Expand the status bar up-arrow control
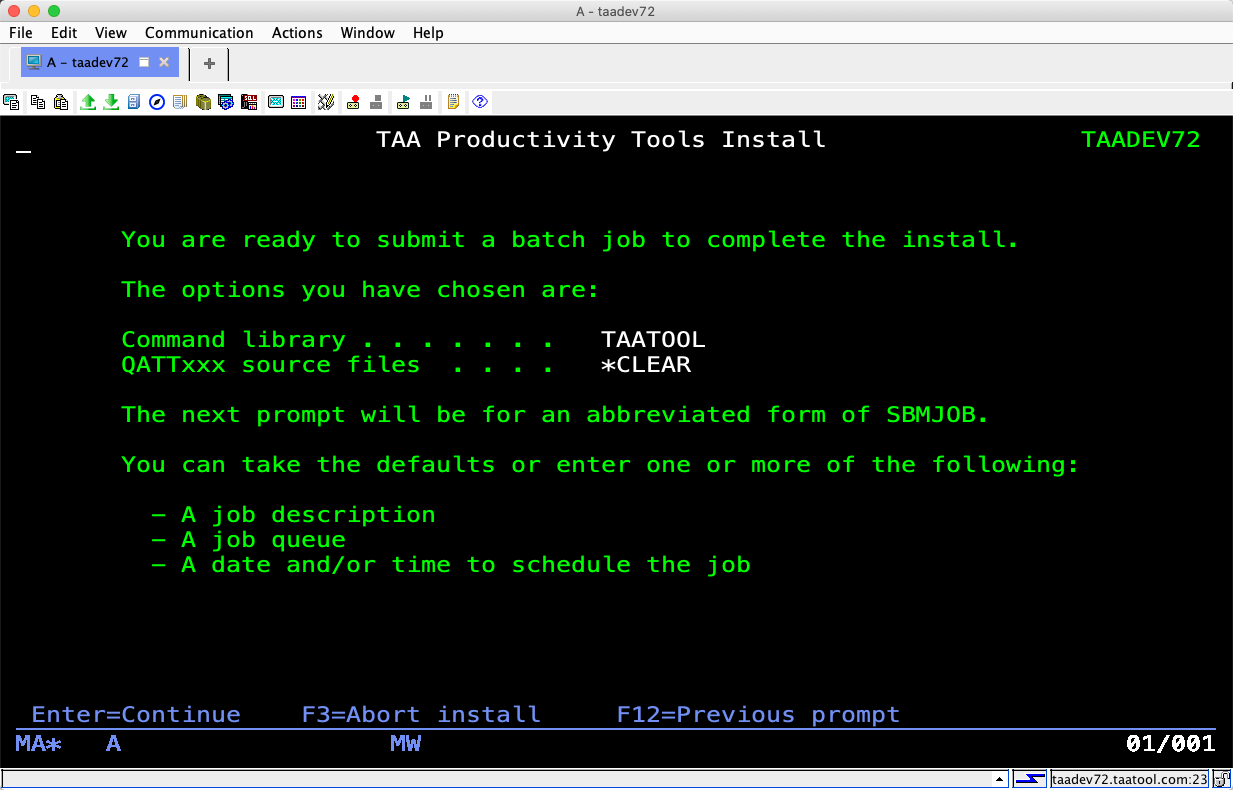This screenshot has height=790, width=1233. (999, 780)
